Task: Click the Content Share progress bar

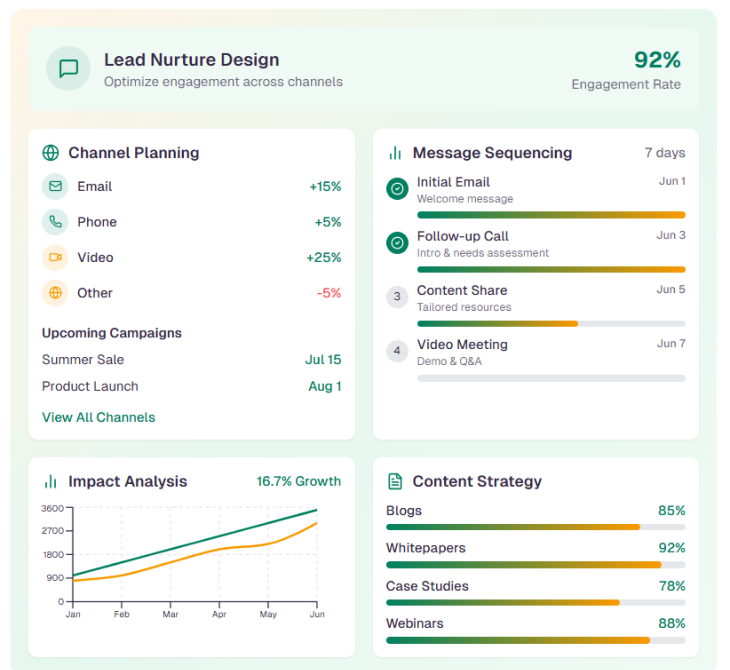Action: (x=551, y=324)
